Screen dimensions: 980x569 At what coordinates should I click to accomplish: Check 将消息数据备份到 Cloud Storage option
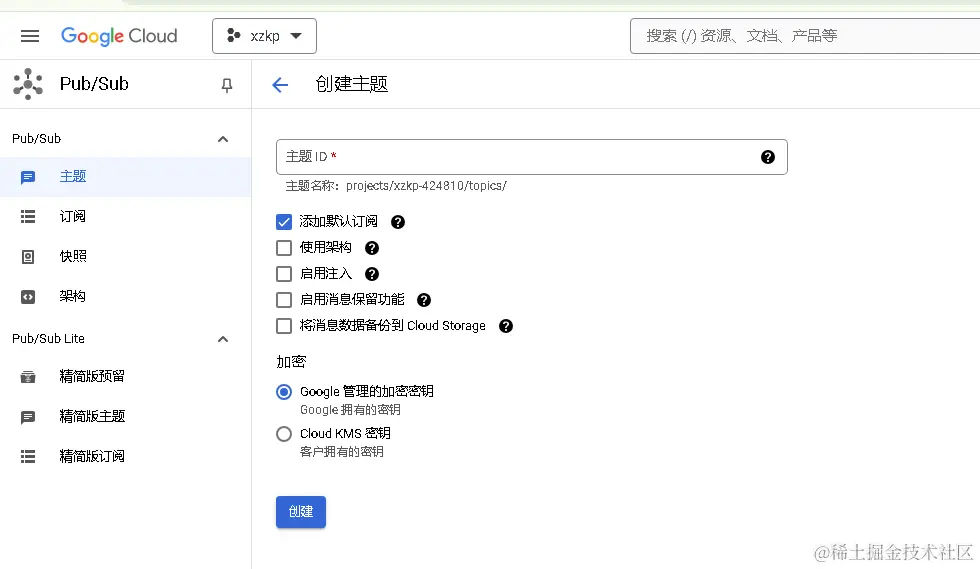(284, 326)
